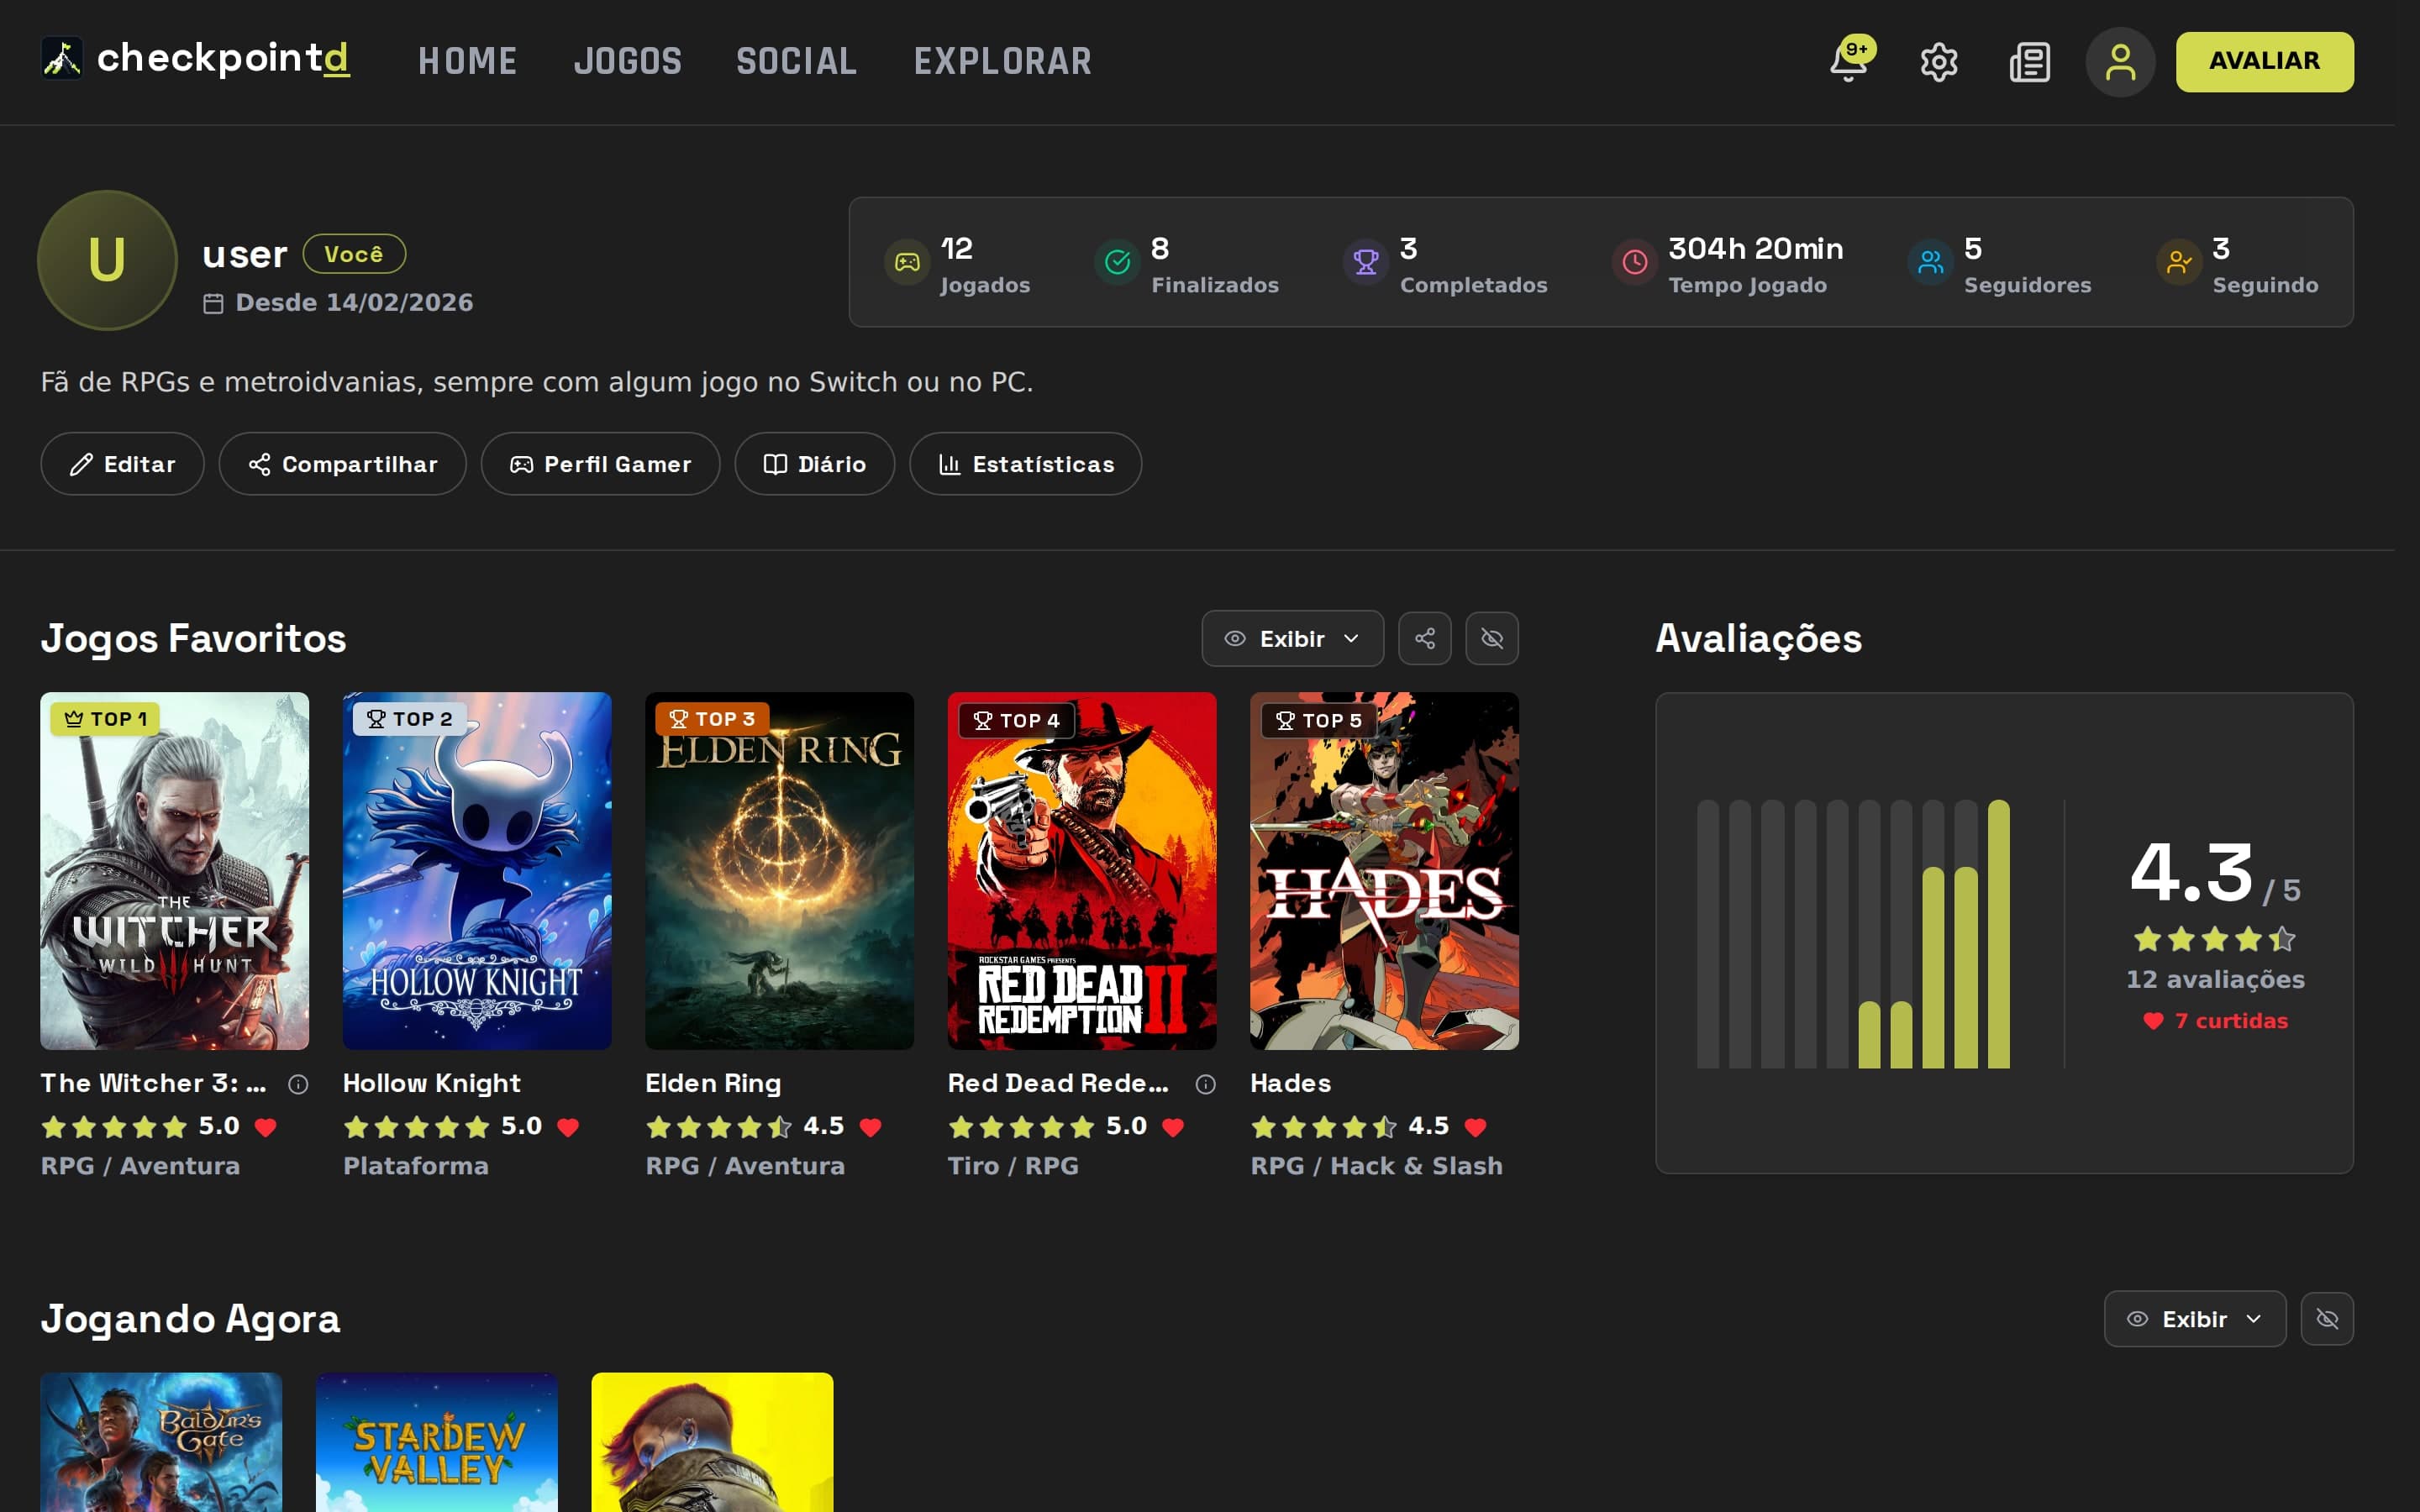
Task: Open the Diário button
Action: point(814,464)
